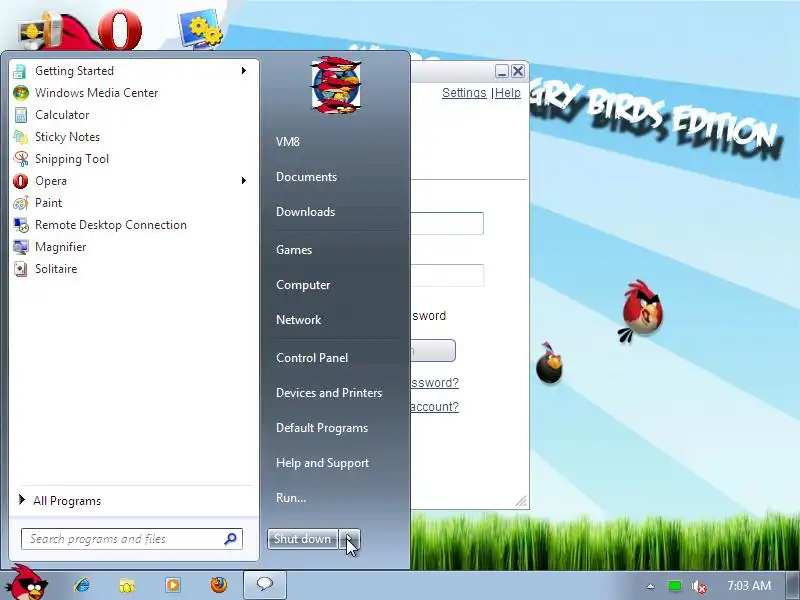Open Network from Start menu
This screenshot has width=800, height=600.
[298, 320]
